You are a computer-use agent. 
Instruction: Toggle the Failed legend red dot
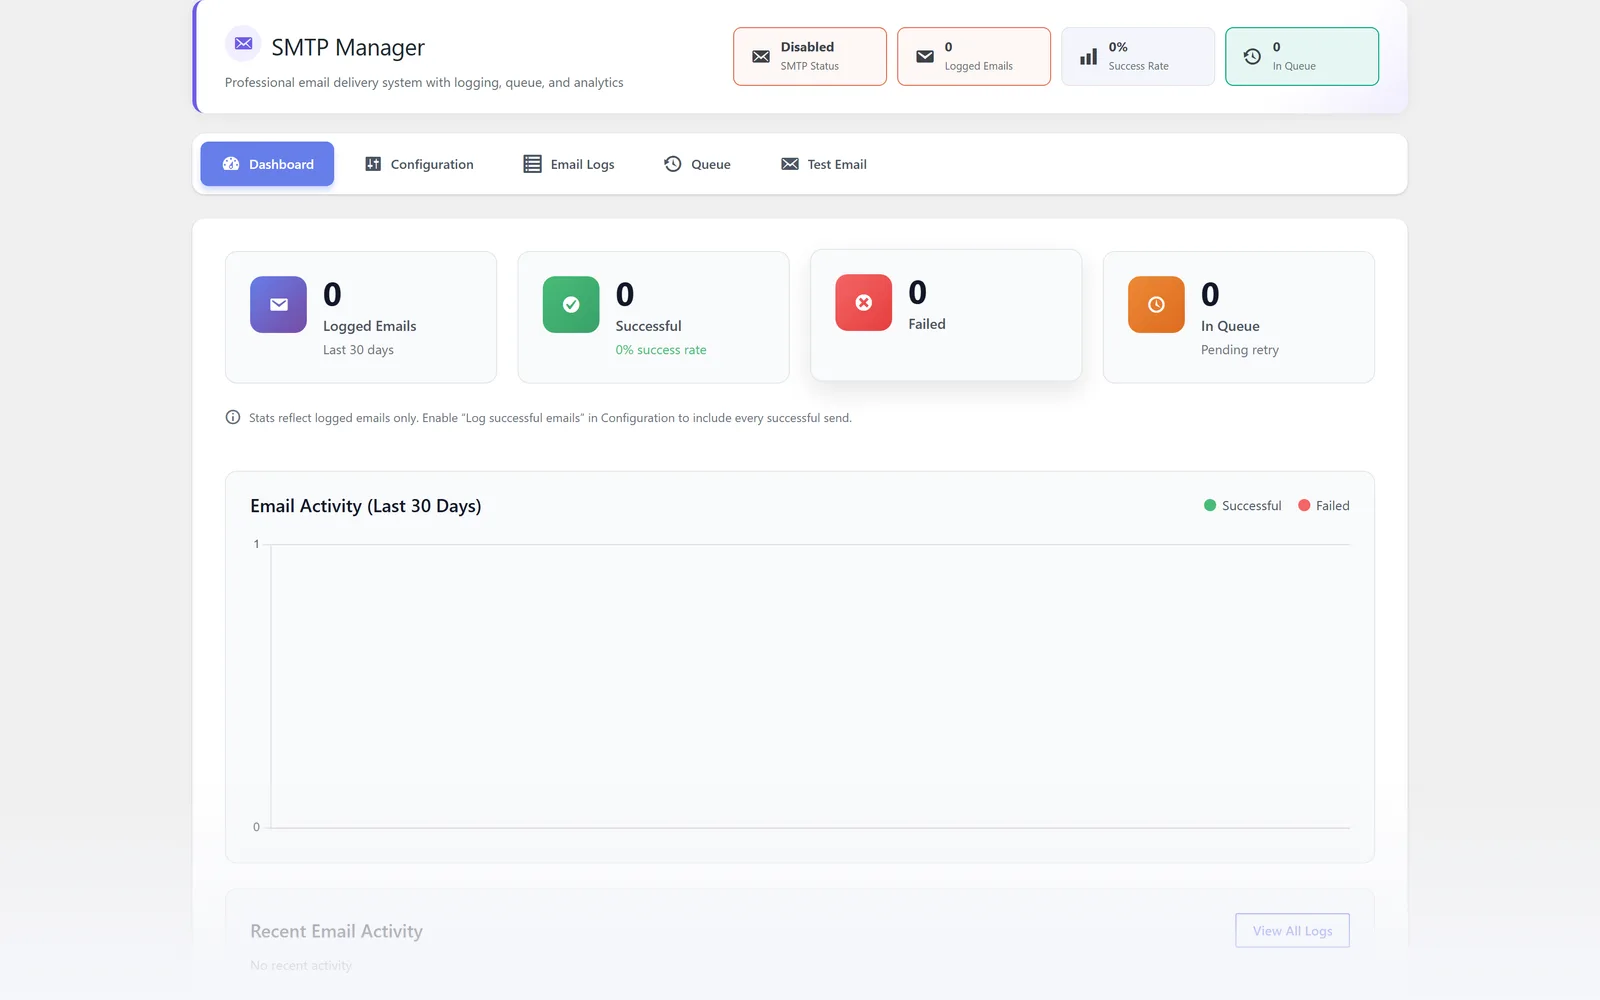click(x=1304, y=505)
